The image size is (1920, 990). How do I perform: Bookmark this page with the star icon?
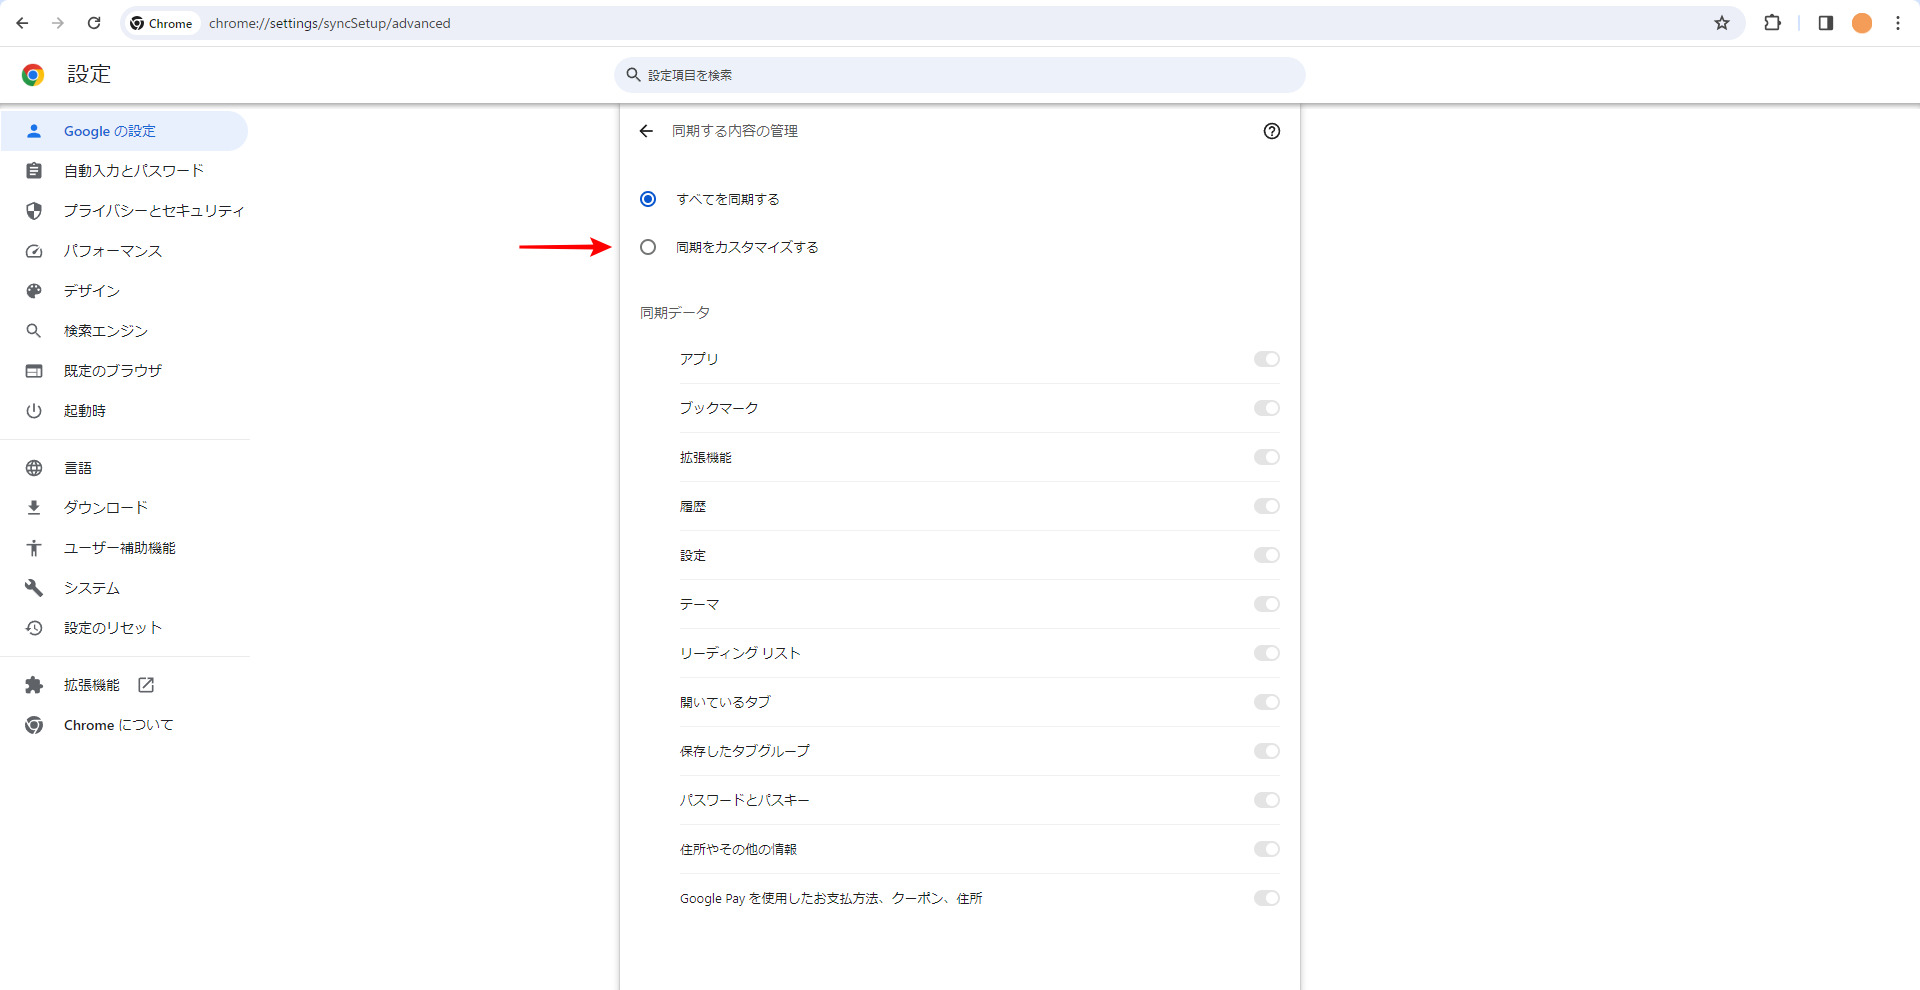(1721, 23)
